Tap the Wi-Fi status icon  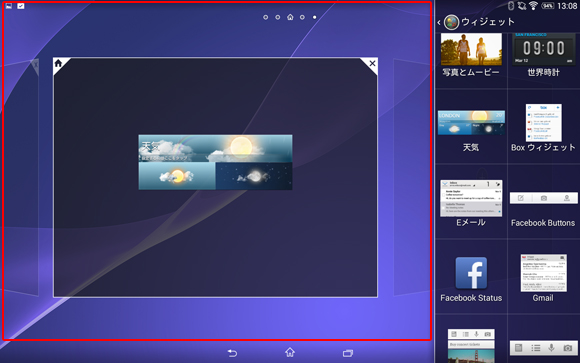[533, 6]
